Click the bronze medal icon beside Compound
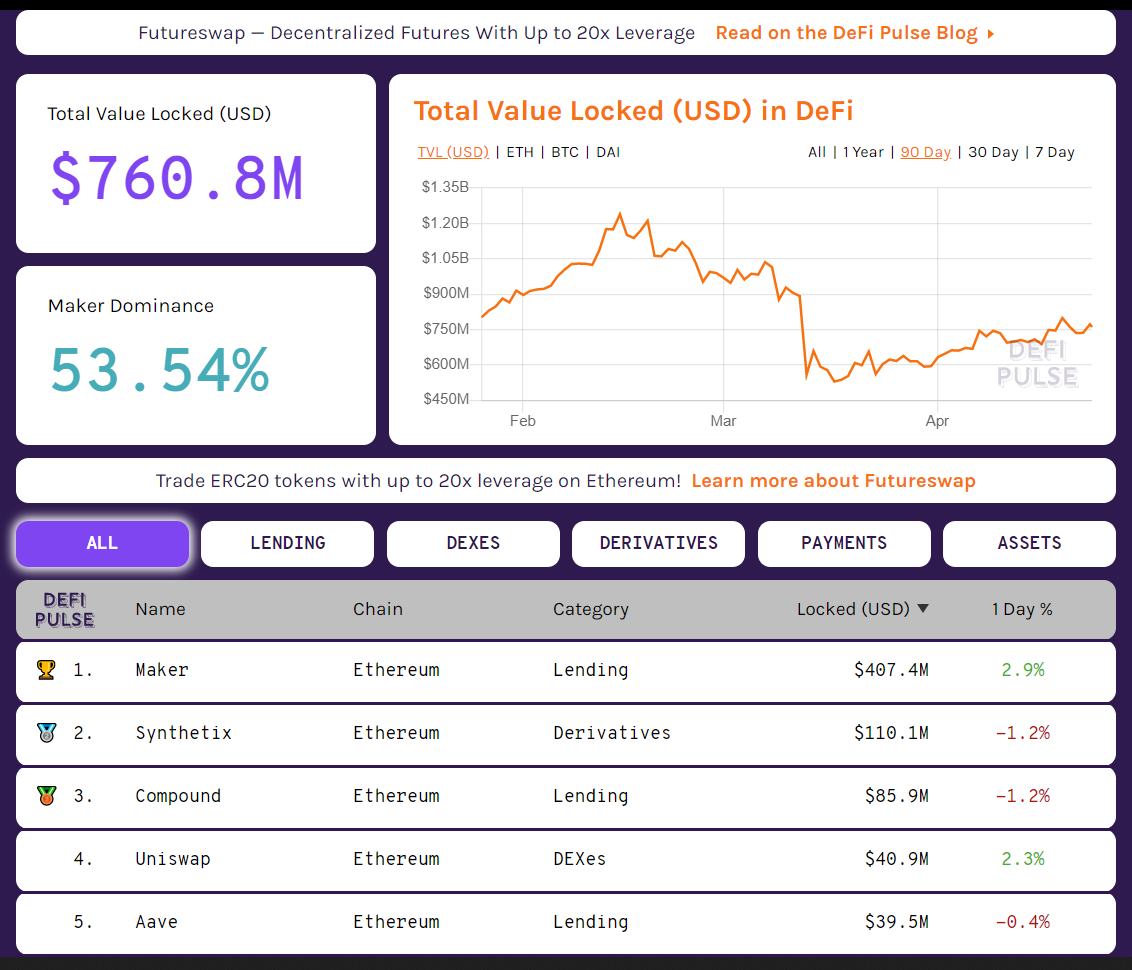 tap(46, 796)
